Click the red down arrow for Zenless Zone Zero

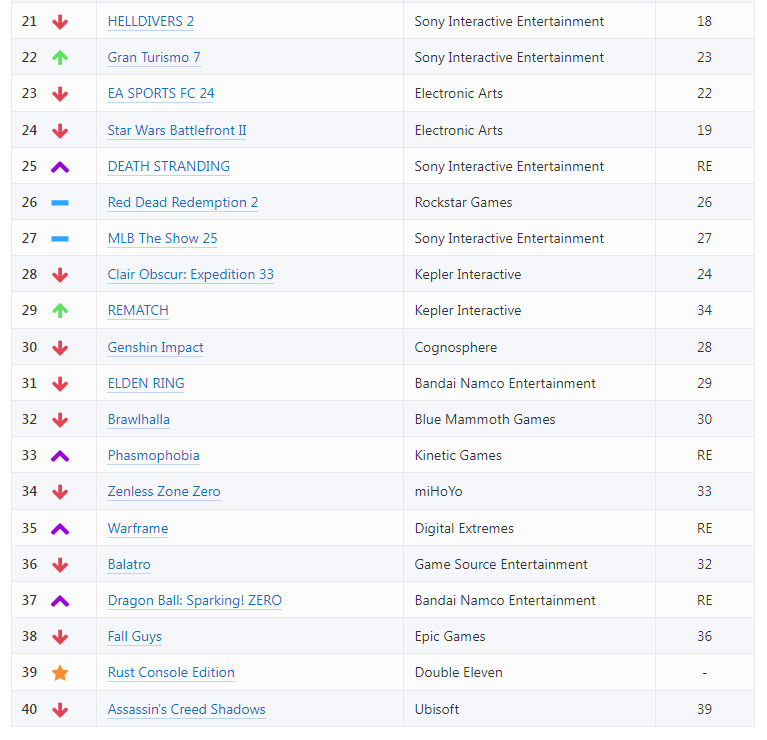[60, 492]
